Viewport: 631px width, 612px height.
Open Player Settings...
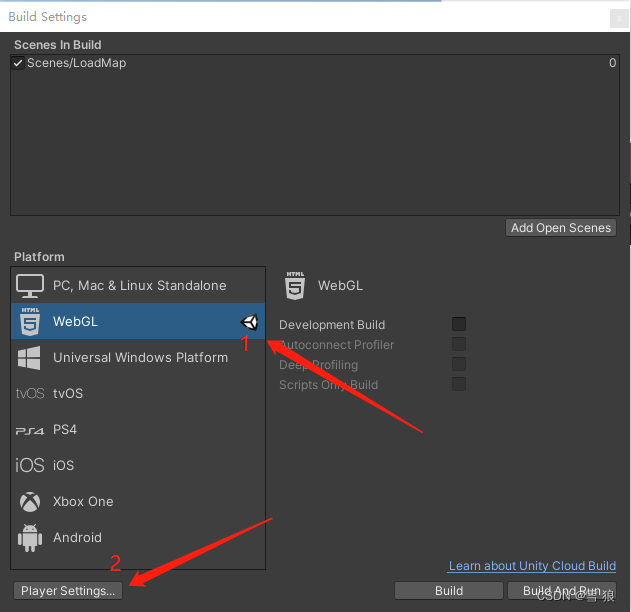click(68, 591)
